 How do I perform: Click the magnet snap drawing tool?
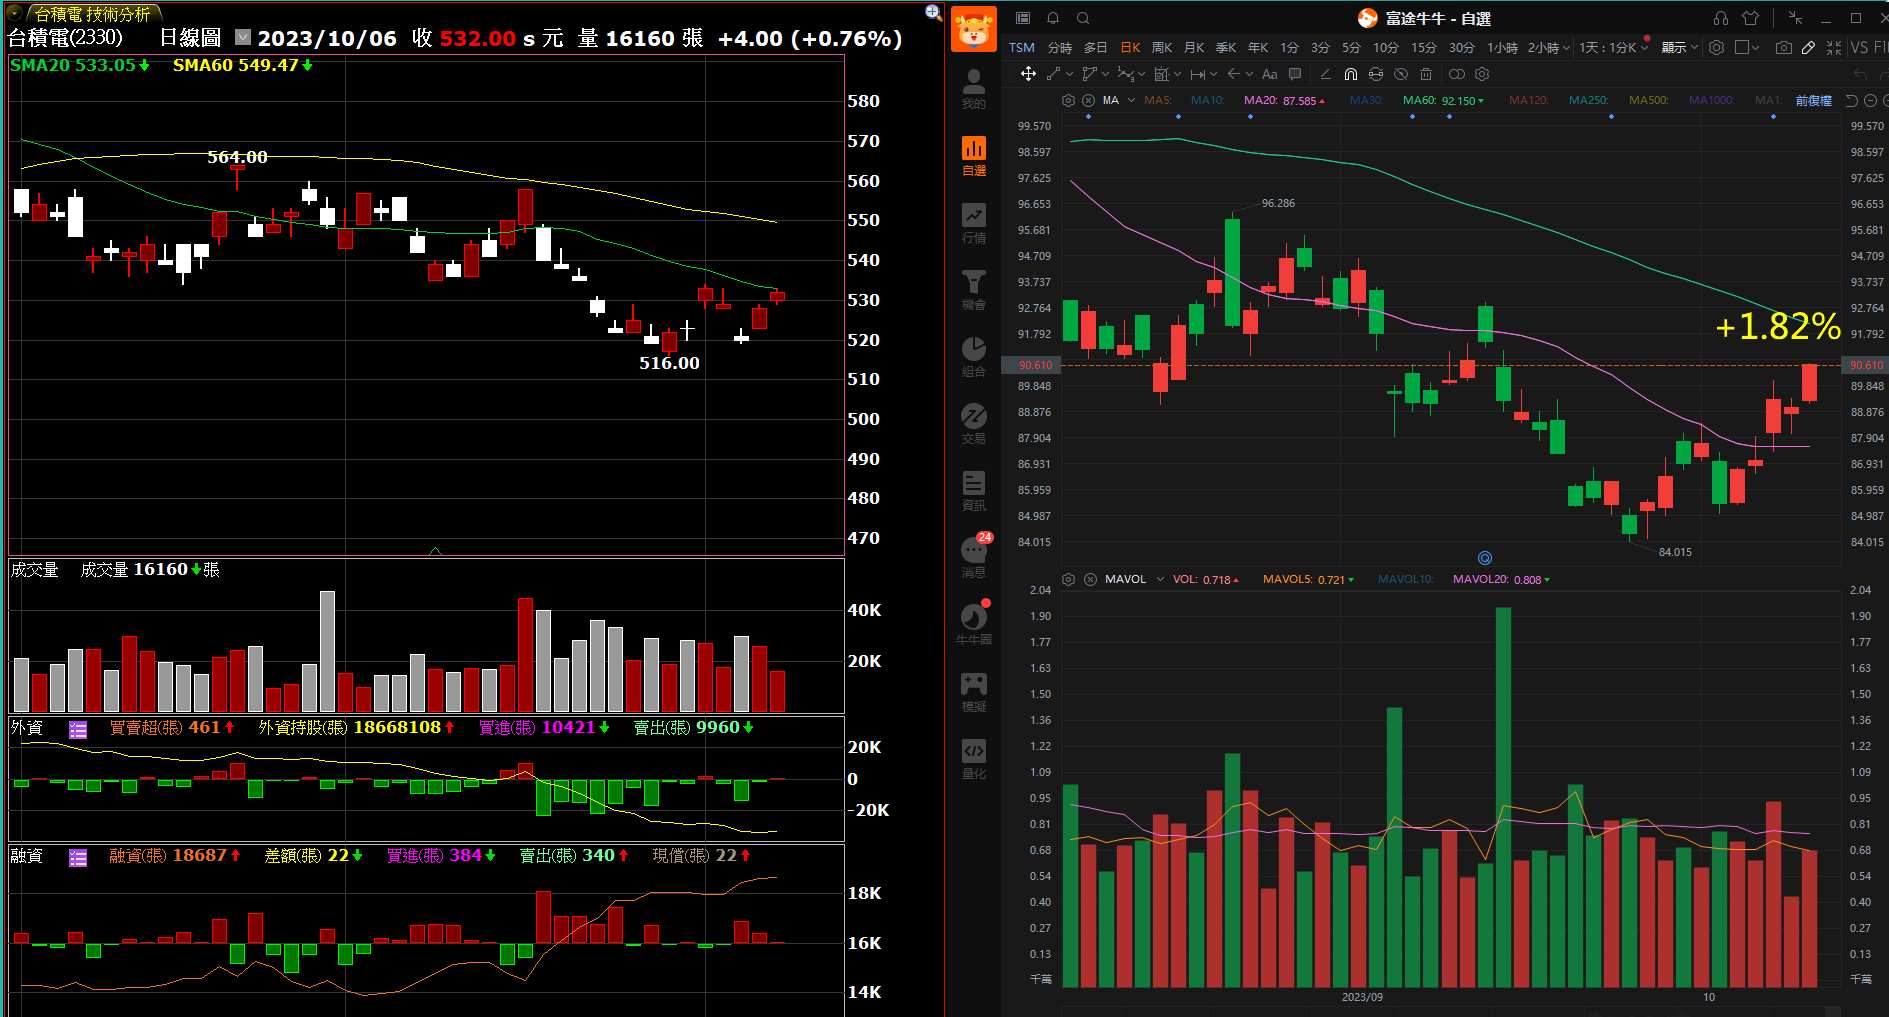click(x=1350, y=74)
